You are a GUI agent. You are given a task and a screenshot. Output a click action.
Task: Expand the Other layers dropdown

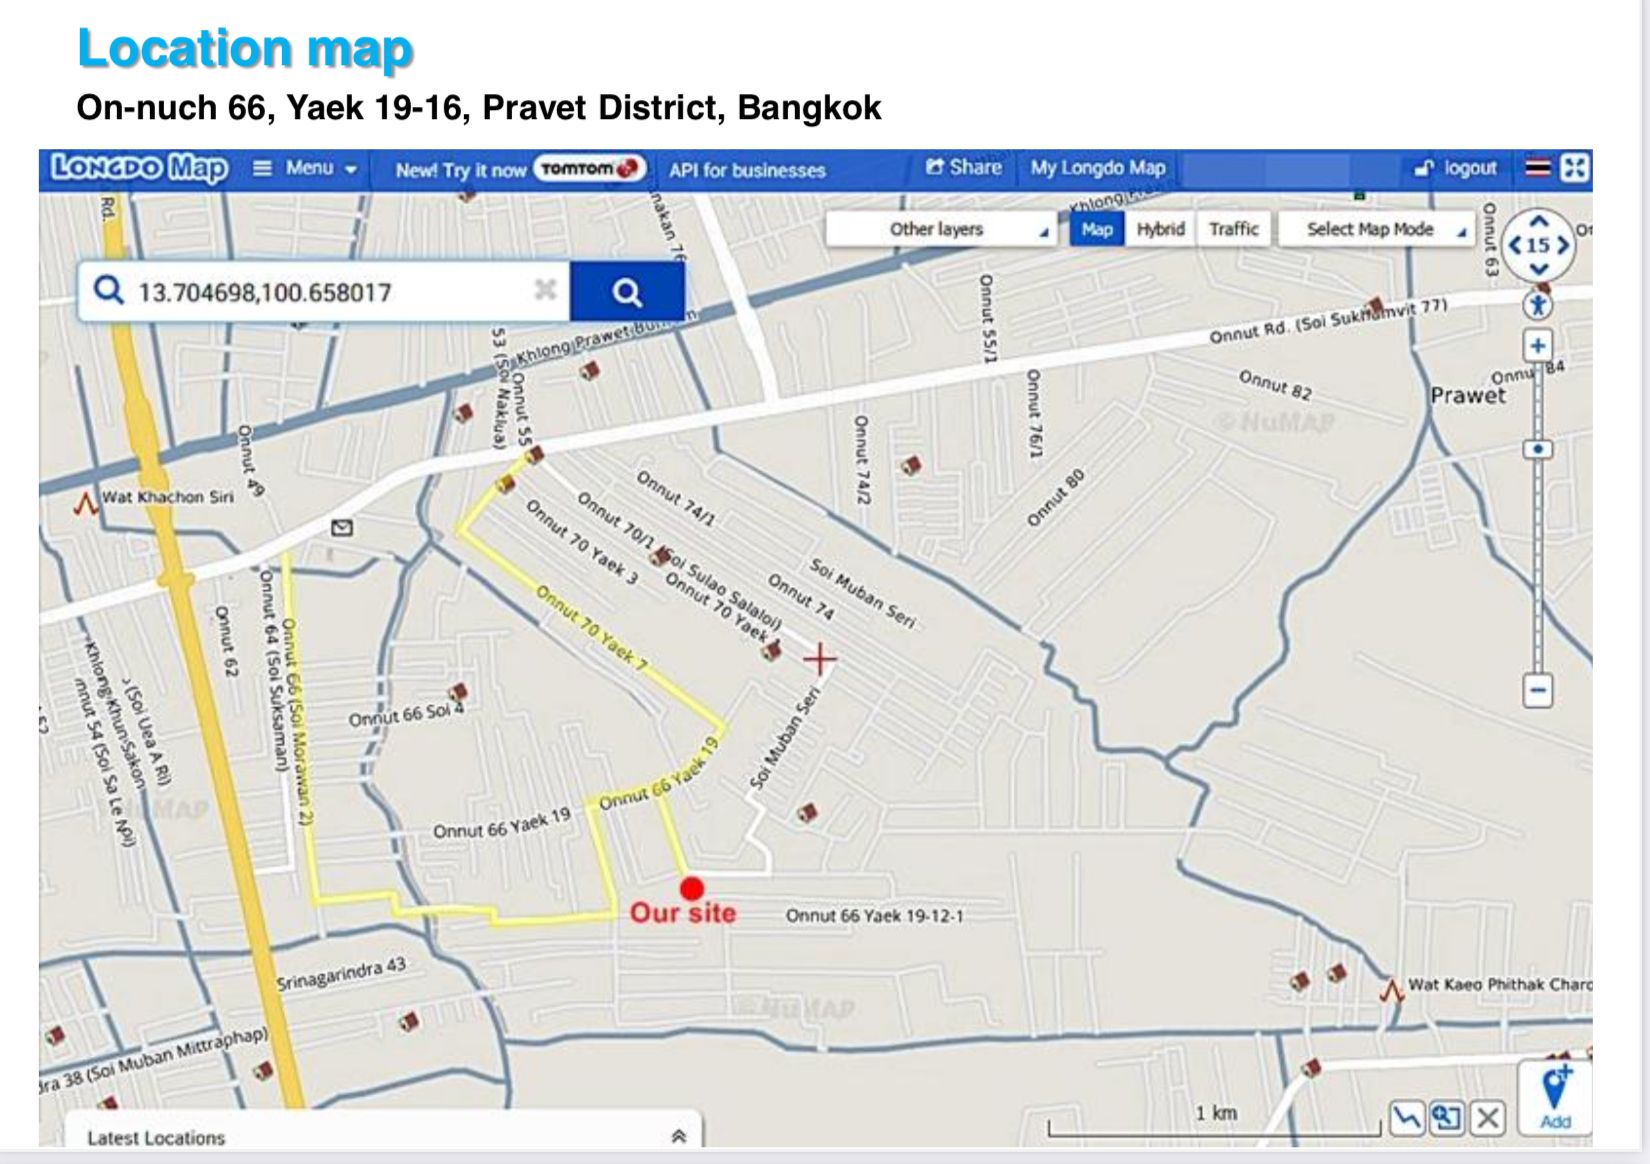point(942,229)
